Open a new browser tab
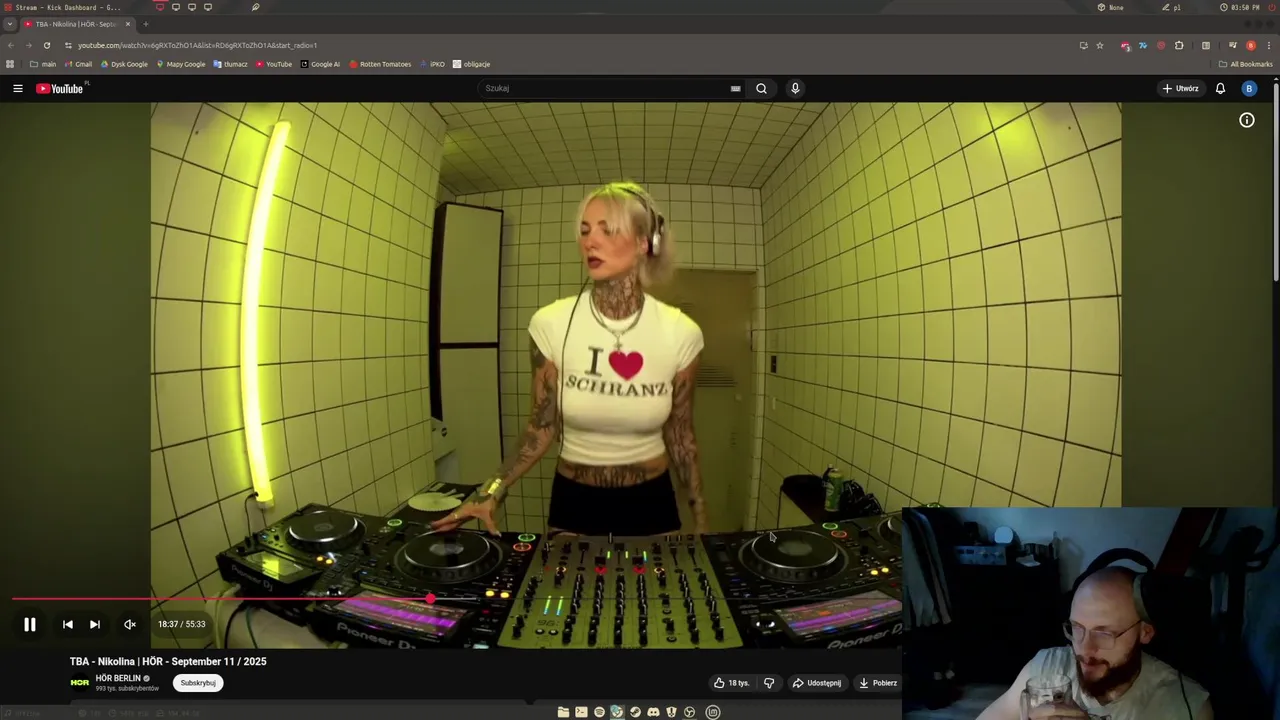This screenshot has width=1280, height=720. [146, 24]
